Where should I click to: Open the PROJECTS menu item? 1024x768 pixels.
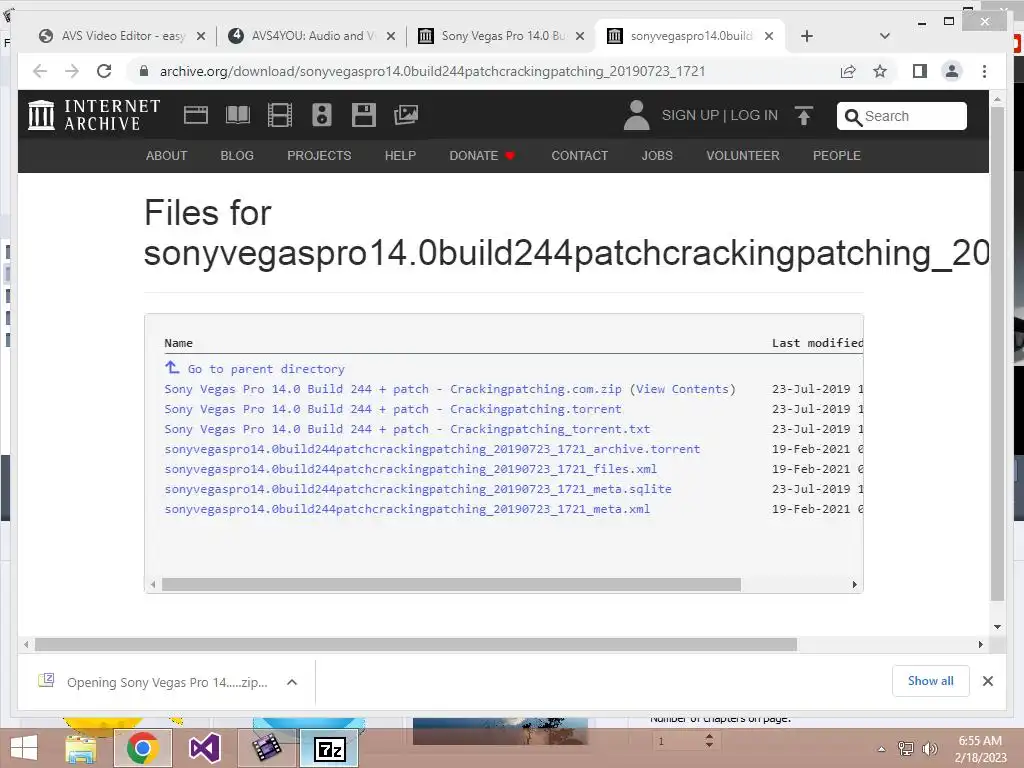coord(319,155)
